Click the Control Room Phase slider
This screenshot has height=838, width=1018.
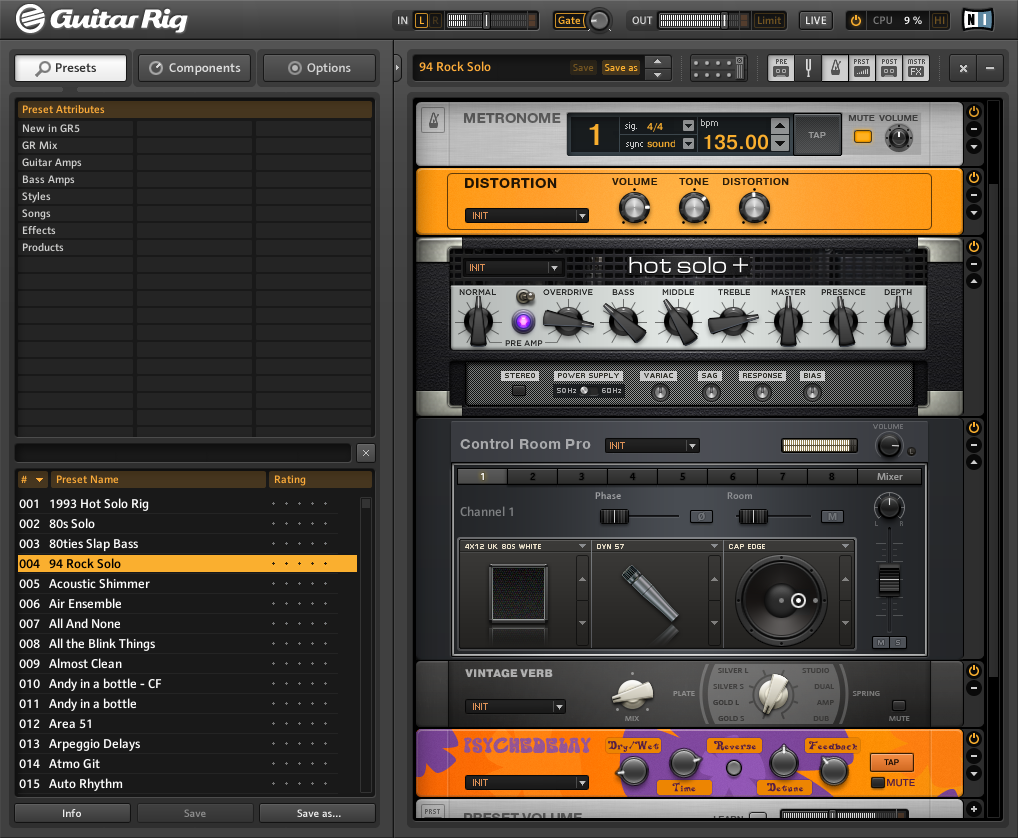[x=639, y=517]
